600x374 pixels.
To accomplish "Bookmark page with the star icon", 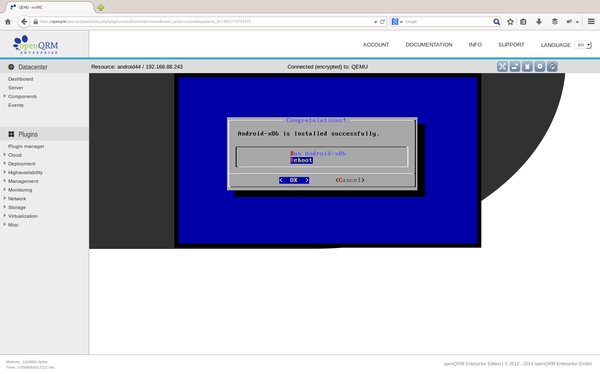I will tap(510, 22).
